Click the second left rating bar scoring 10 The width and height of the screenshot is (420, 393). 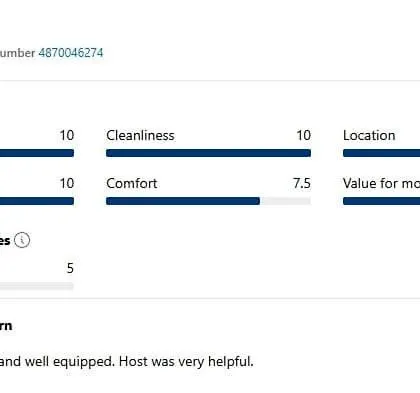pos(37,201)
